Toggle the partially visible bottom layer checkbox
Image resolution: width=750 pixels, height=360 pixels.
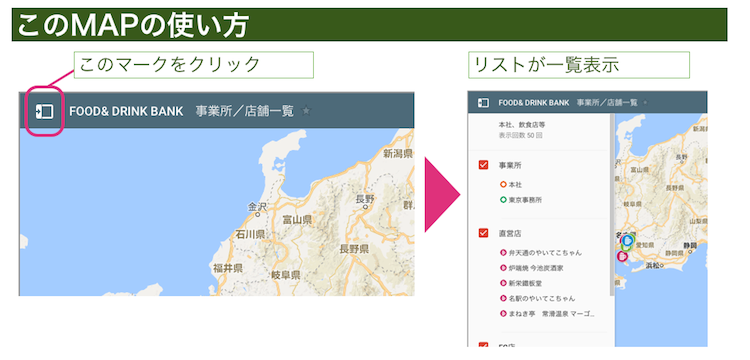click(483, 344)
